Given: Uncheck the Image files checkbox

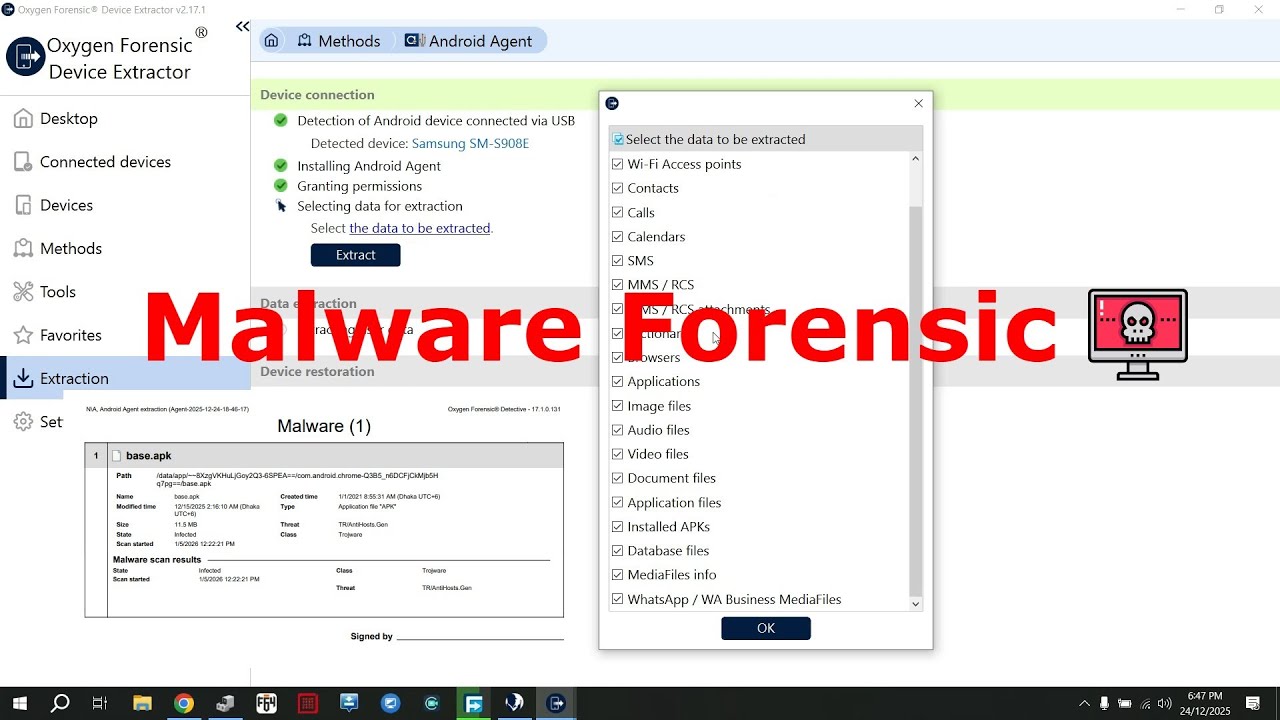Looking at the screenshot, I should 618,406.
